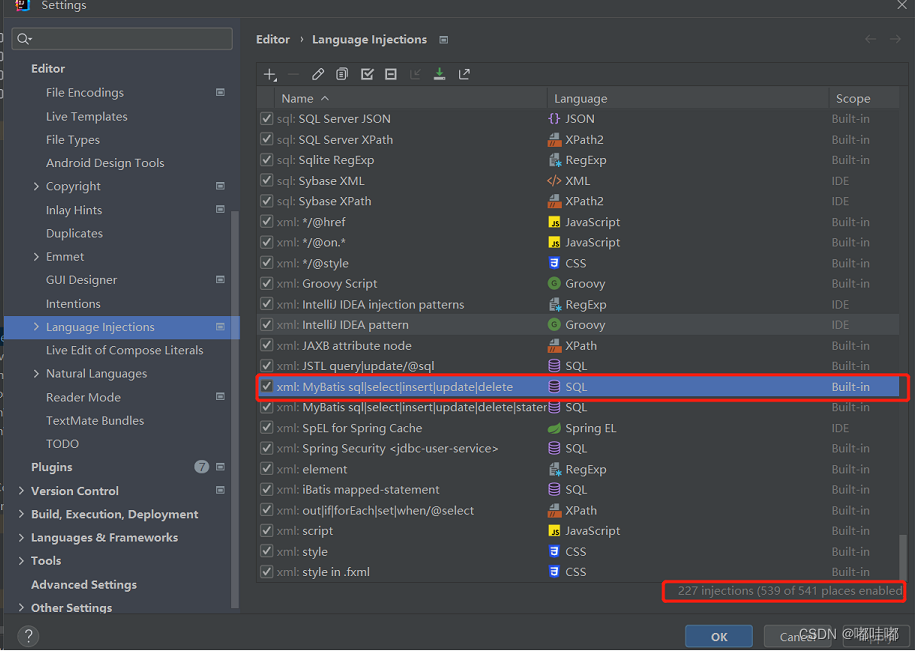Click Editor breadcrumb link
This screenshot has width=915, height=651.
coord(273,40)
